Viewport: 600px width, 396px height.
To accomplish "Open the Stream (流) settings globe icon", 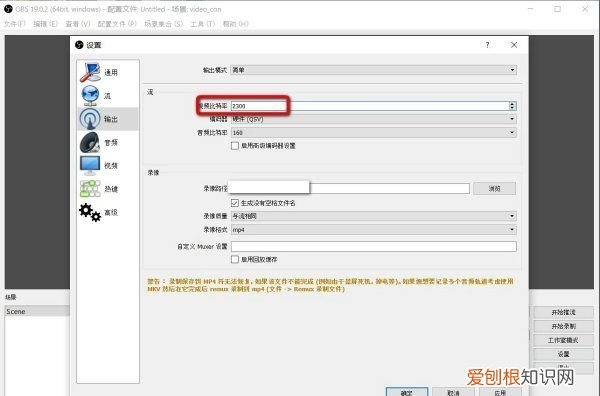I will click(90, 96).
